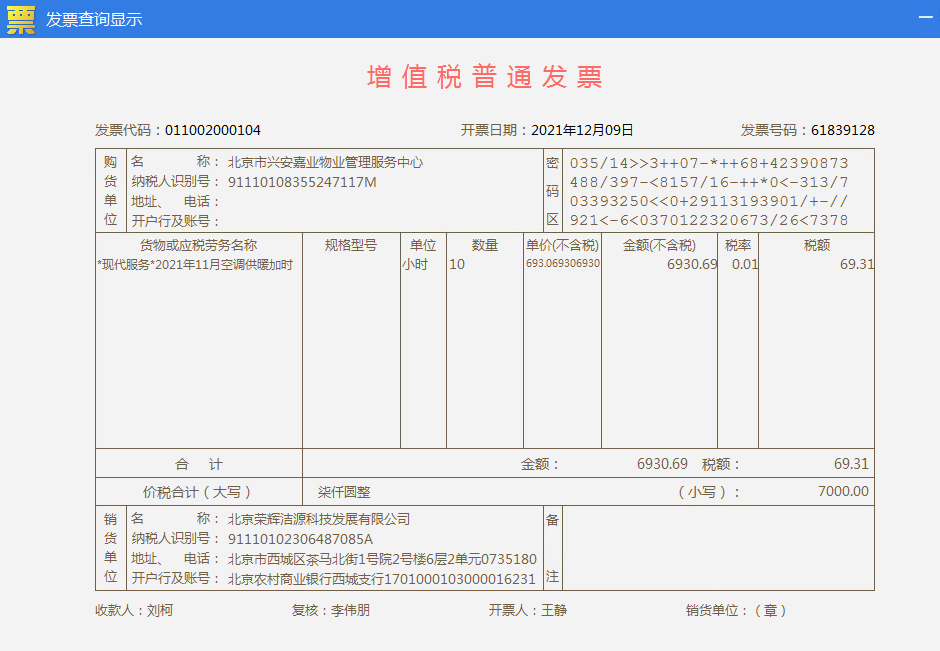The image size is (940, 651).
Task: Select invoice number 61839128
Action: coord(843,130)
